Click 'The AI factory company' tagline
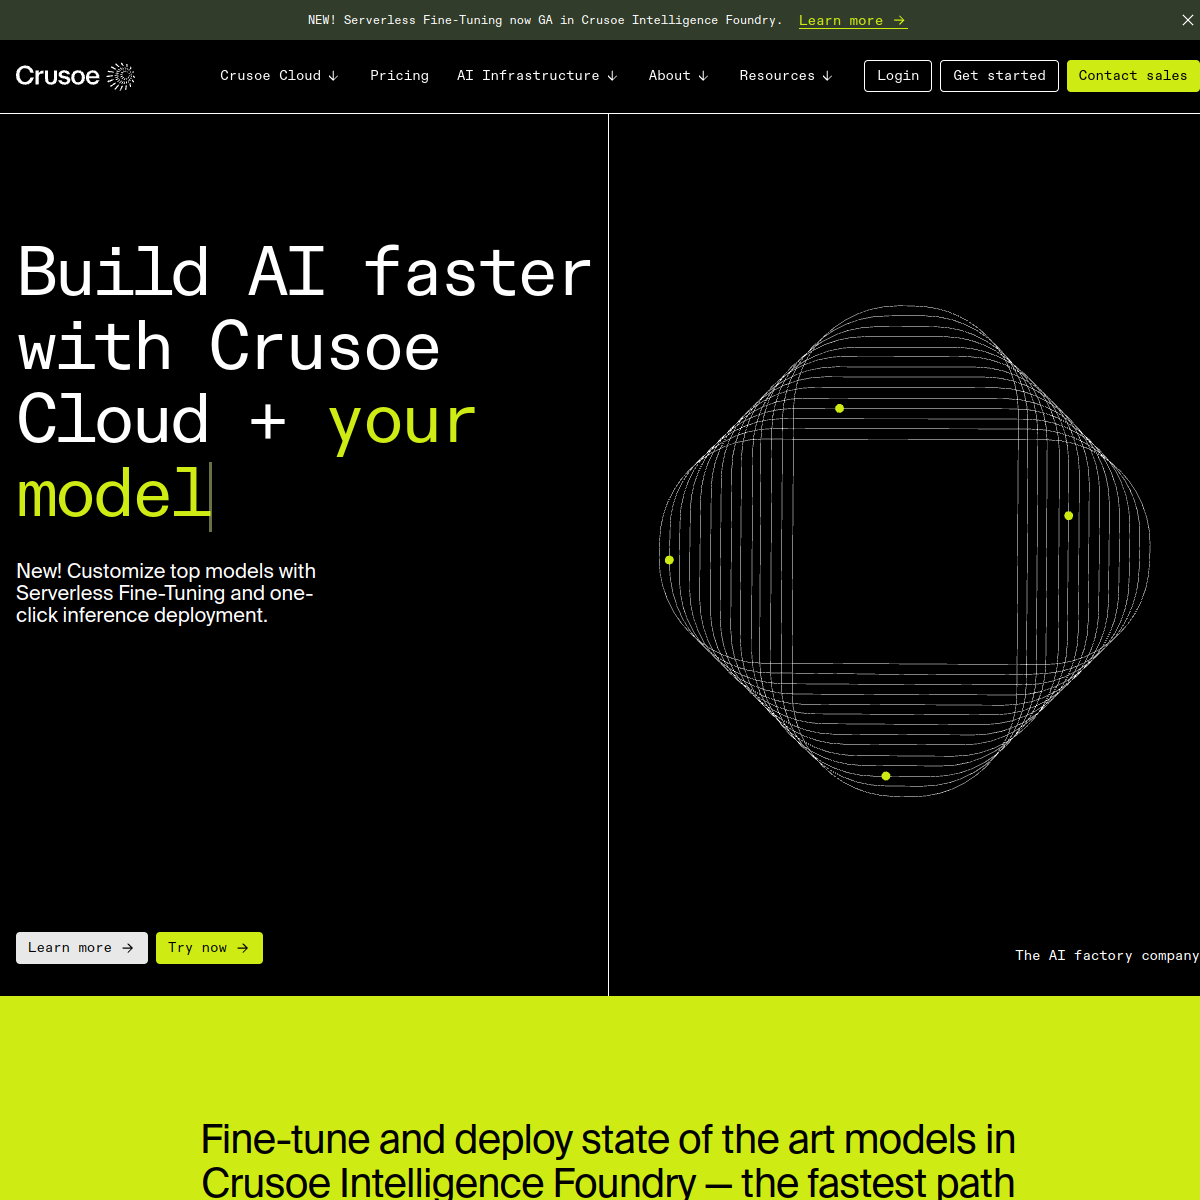The width and height of the screenshot is (1200, 1200). (1107, 956)
